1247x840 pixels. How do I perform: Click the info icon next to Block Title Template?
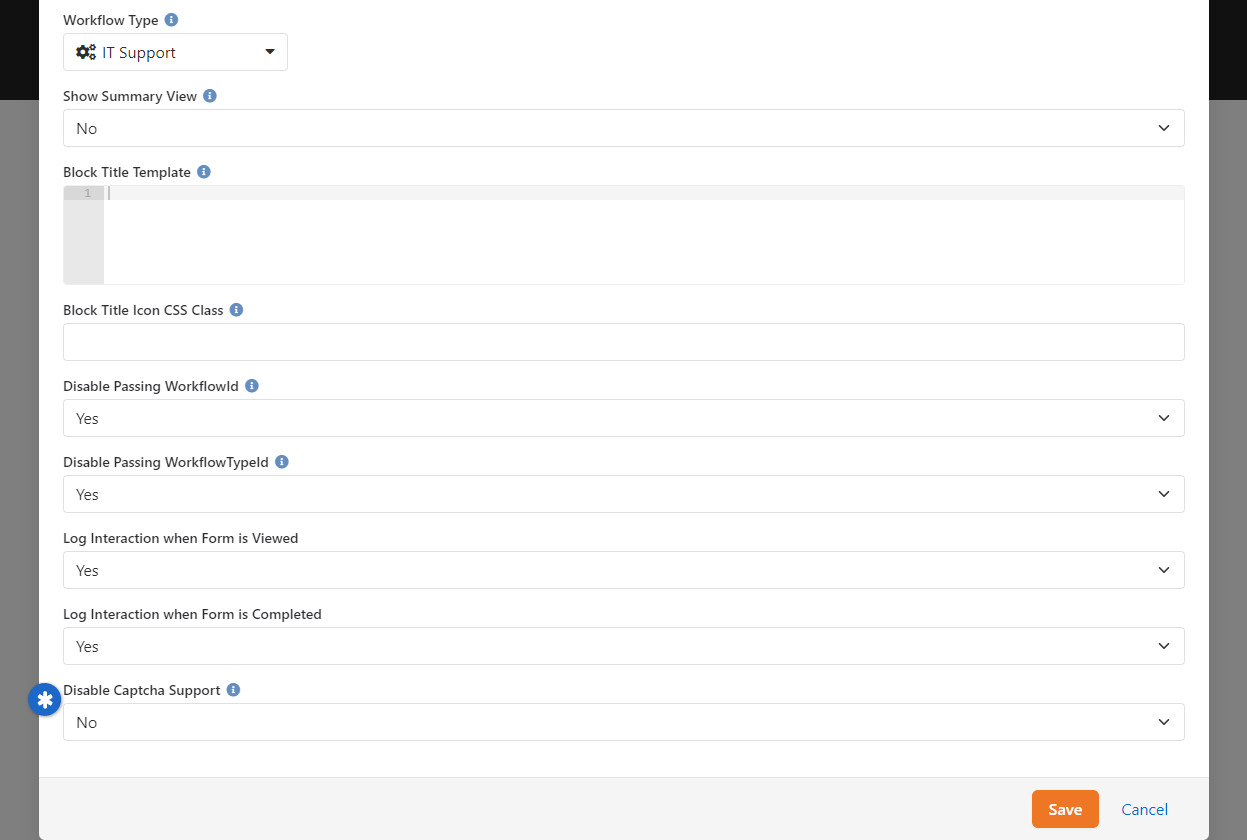[x=204, y=172]
